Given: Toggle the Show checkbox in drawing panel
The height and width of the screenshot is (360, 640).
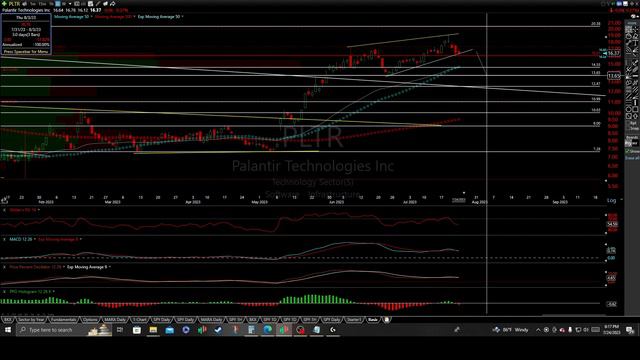Looking at the screenshot, I should click(632, 151).
